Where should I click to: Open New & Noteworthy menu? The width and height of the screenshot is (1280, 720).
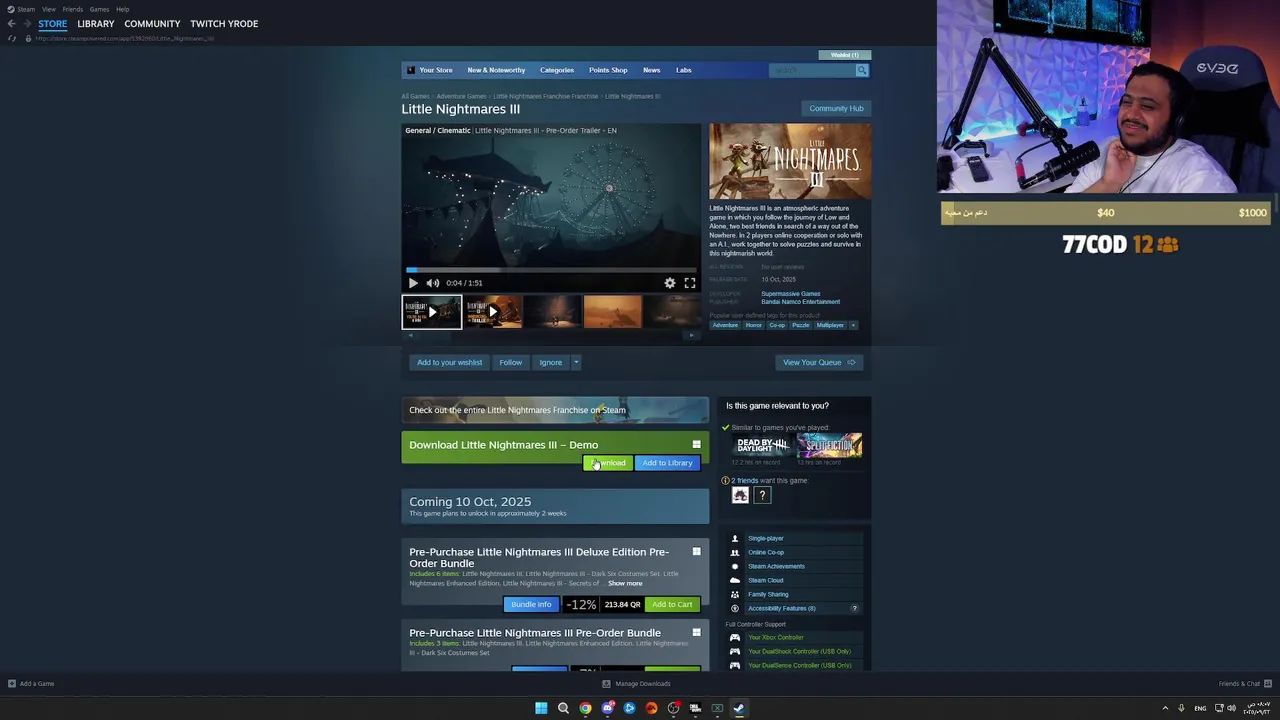click(496, 70)
